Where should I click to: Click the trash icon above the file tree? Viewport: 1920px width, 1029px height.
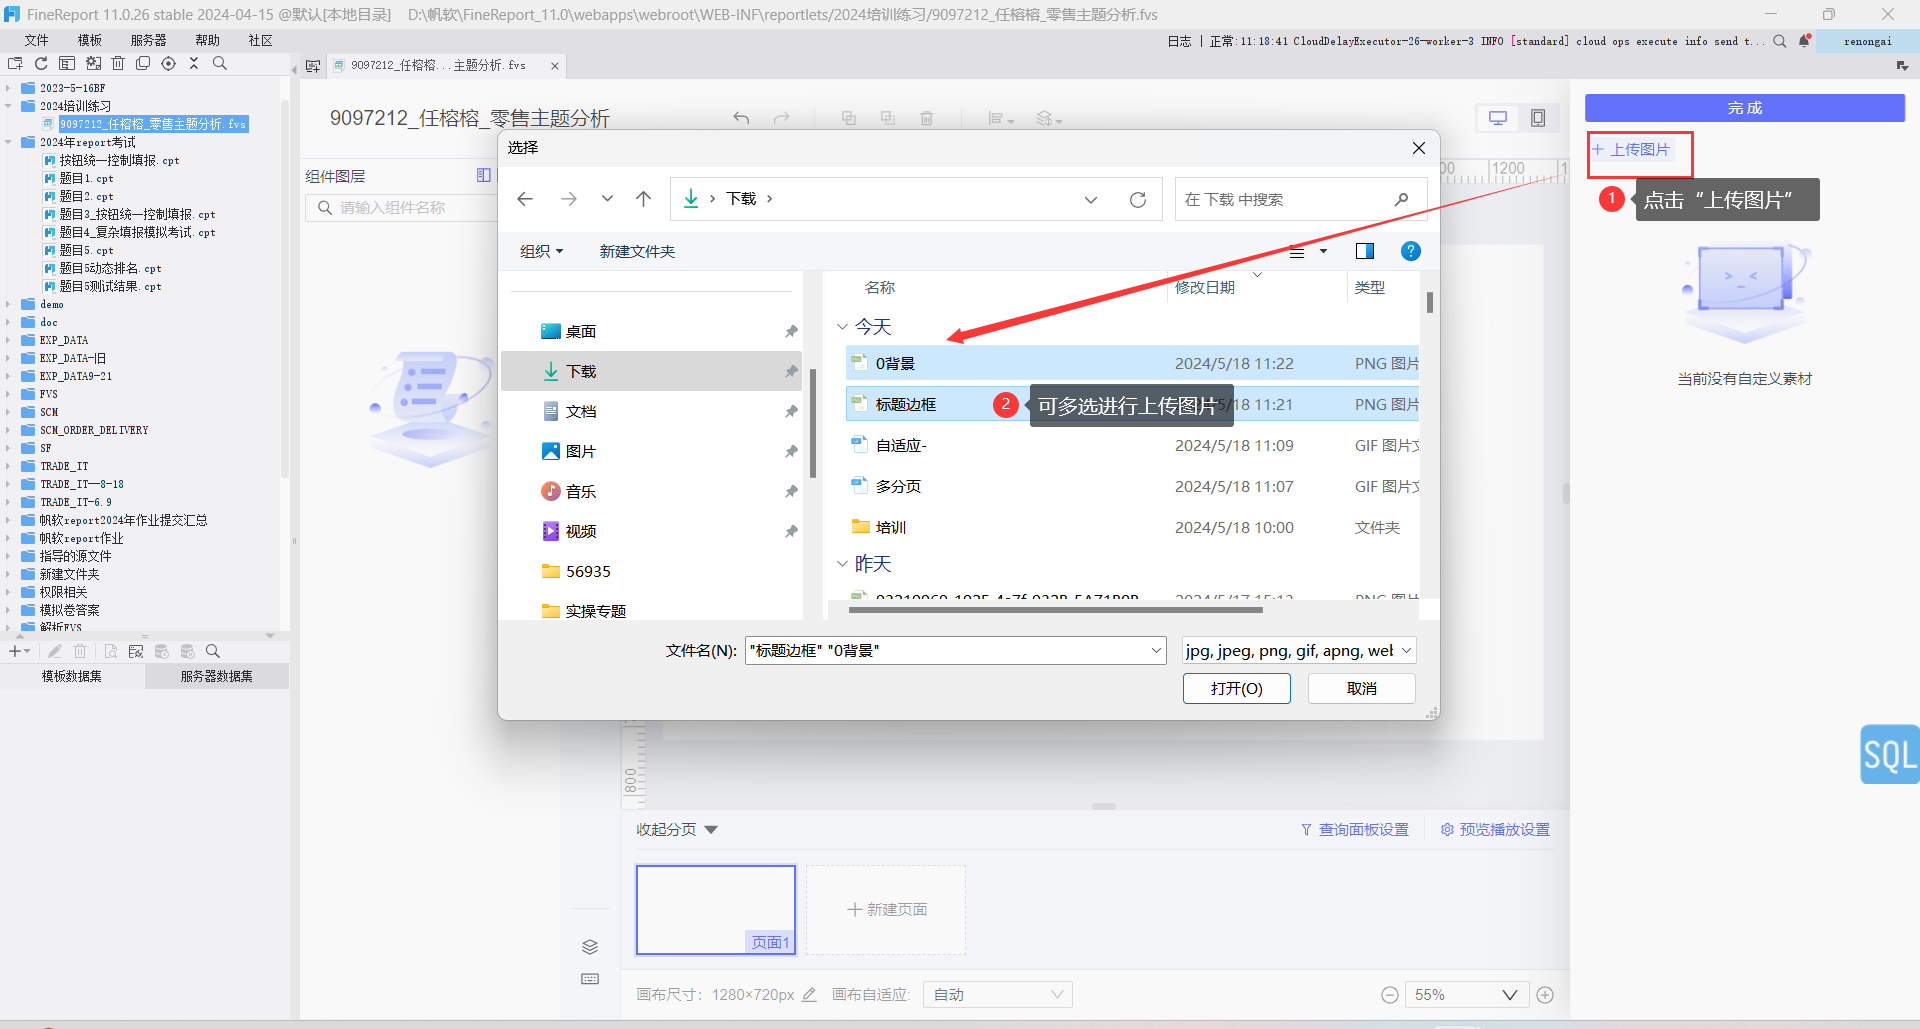(118, 63)
